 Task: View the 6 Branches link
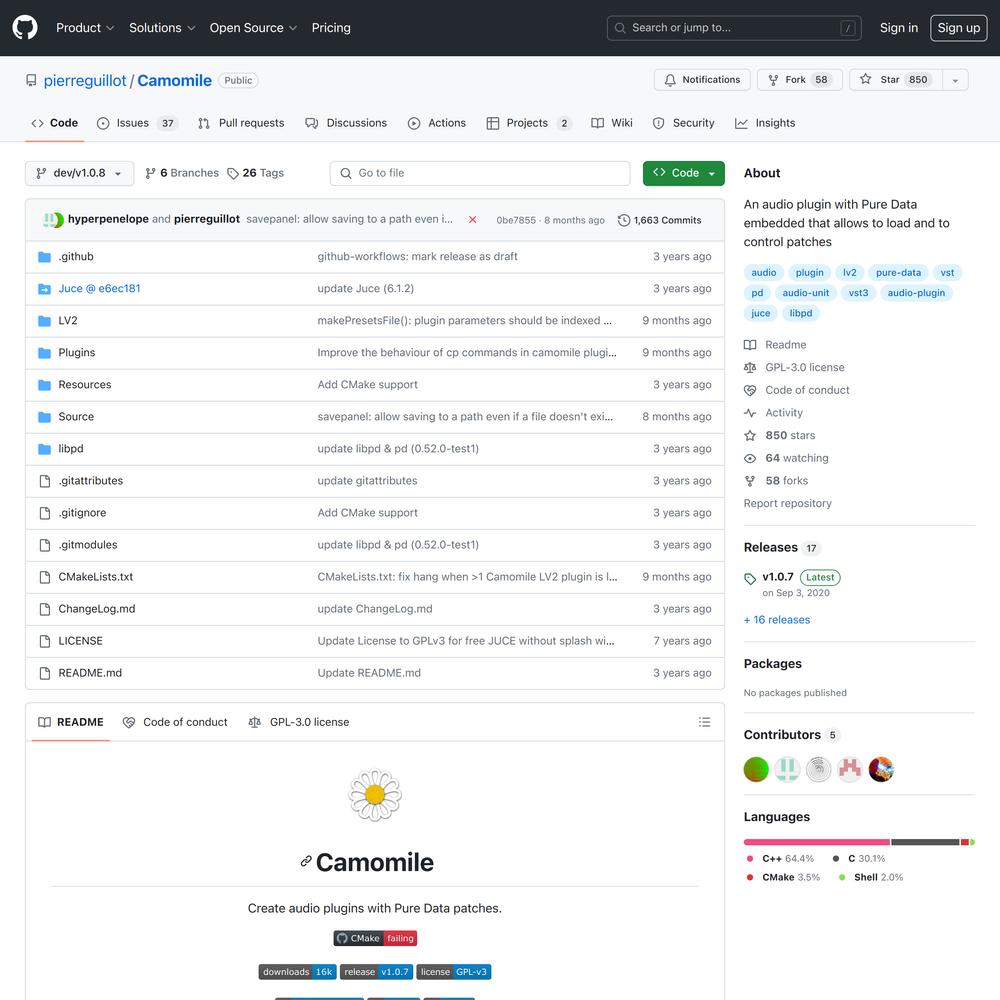point(182,173)
